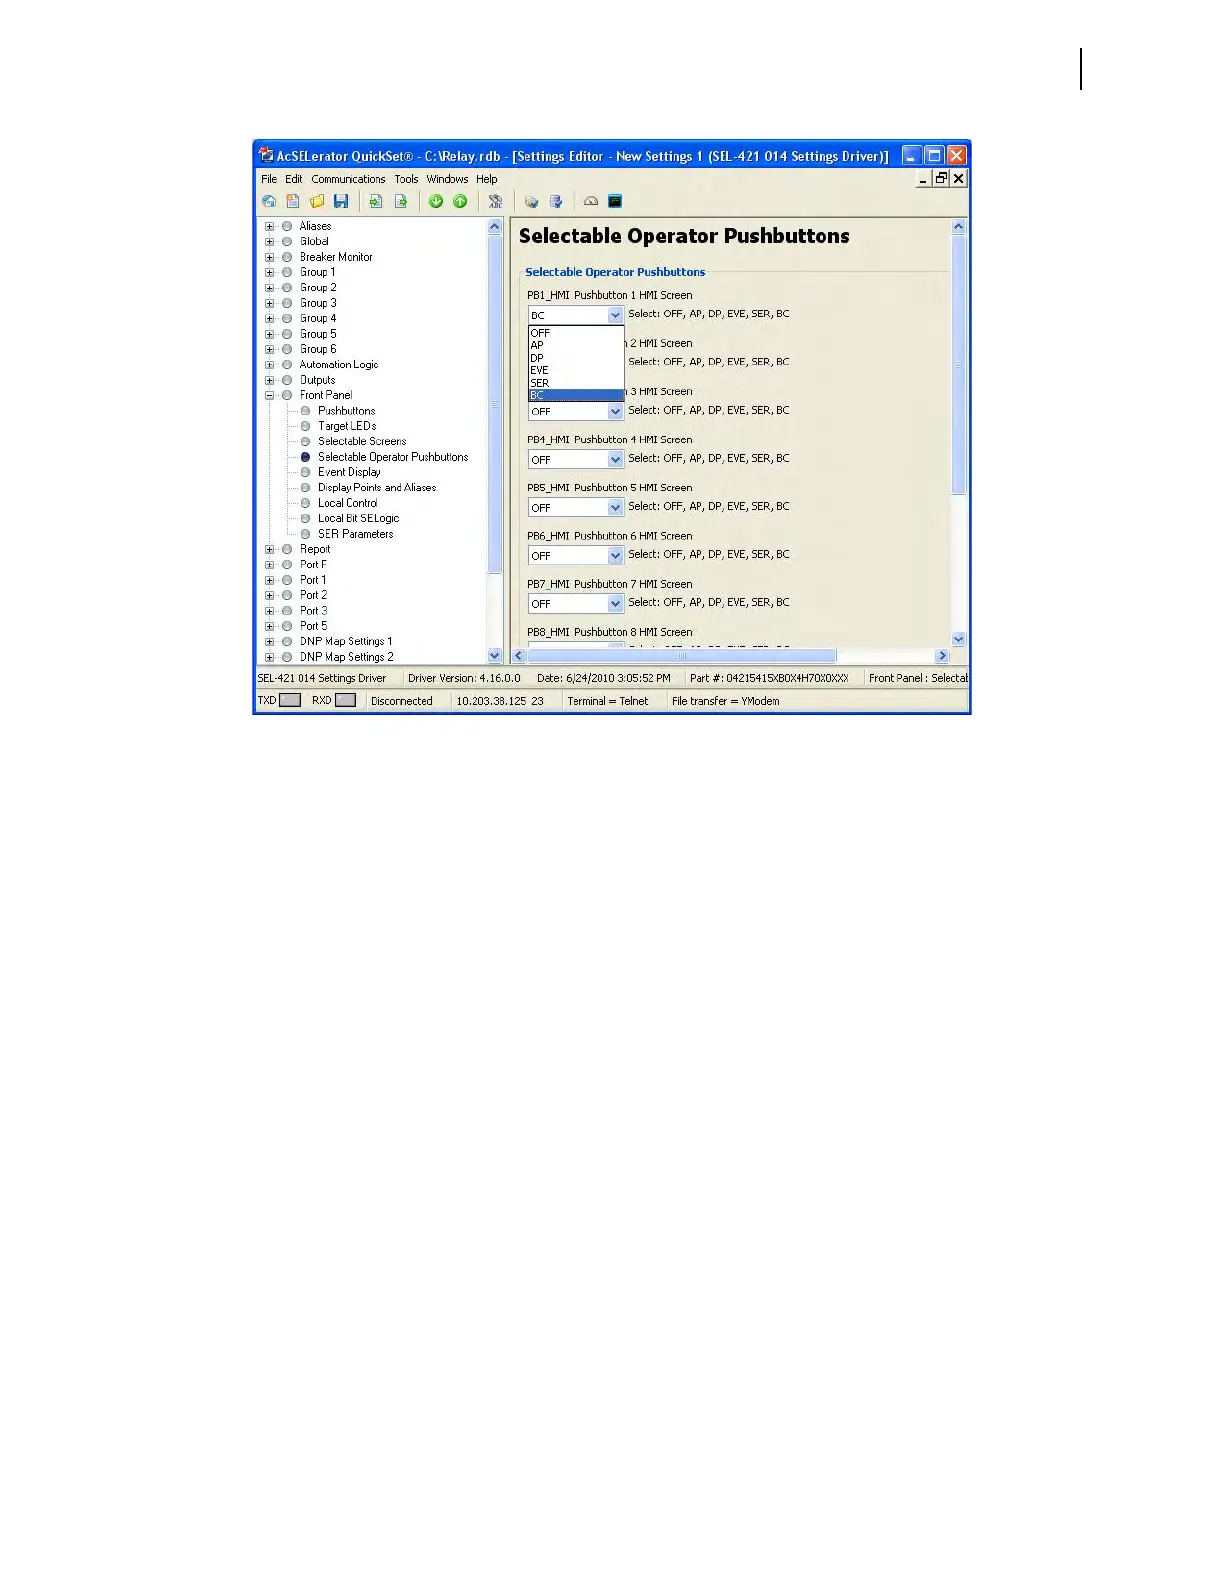Open the Help menu
This screenshot has width=1224, height=1584.
486,179
